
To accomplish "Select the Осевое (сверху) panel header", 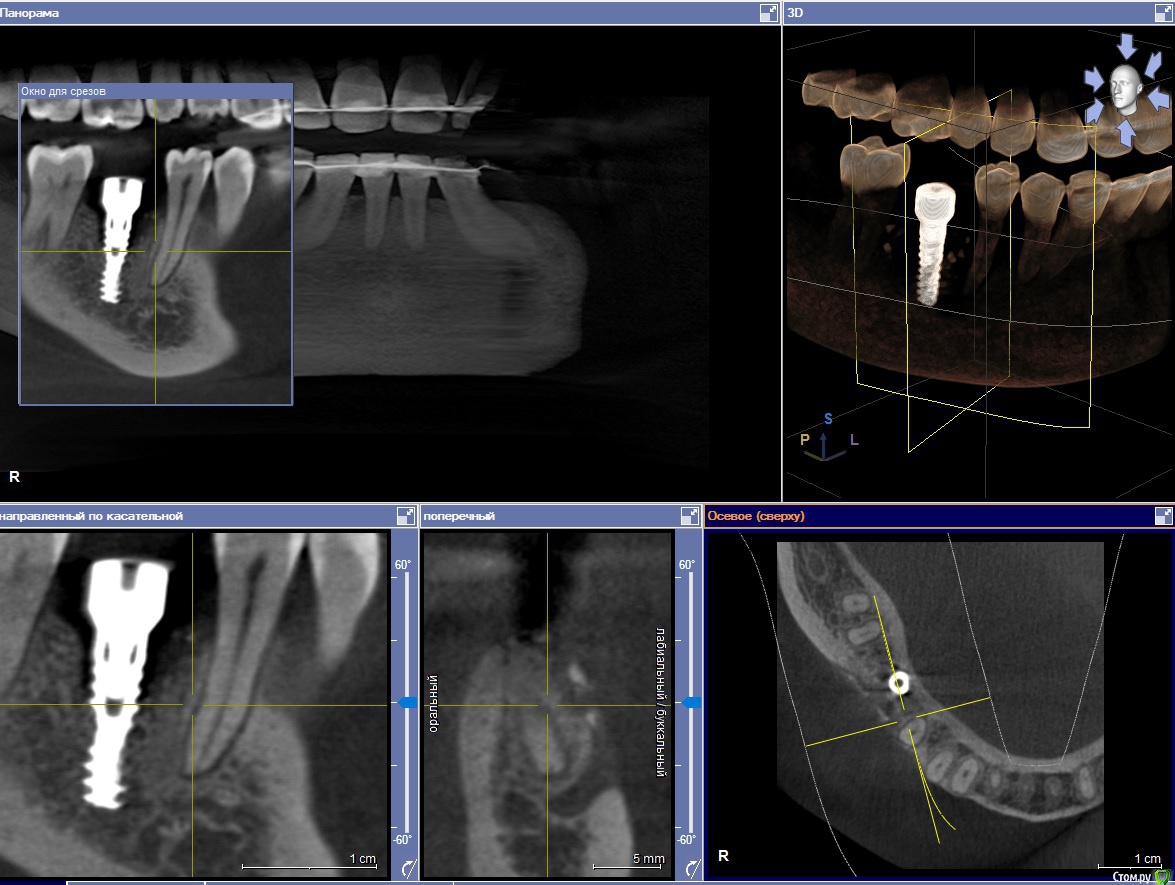I will (755, 516).
